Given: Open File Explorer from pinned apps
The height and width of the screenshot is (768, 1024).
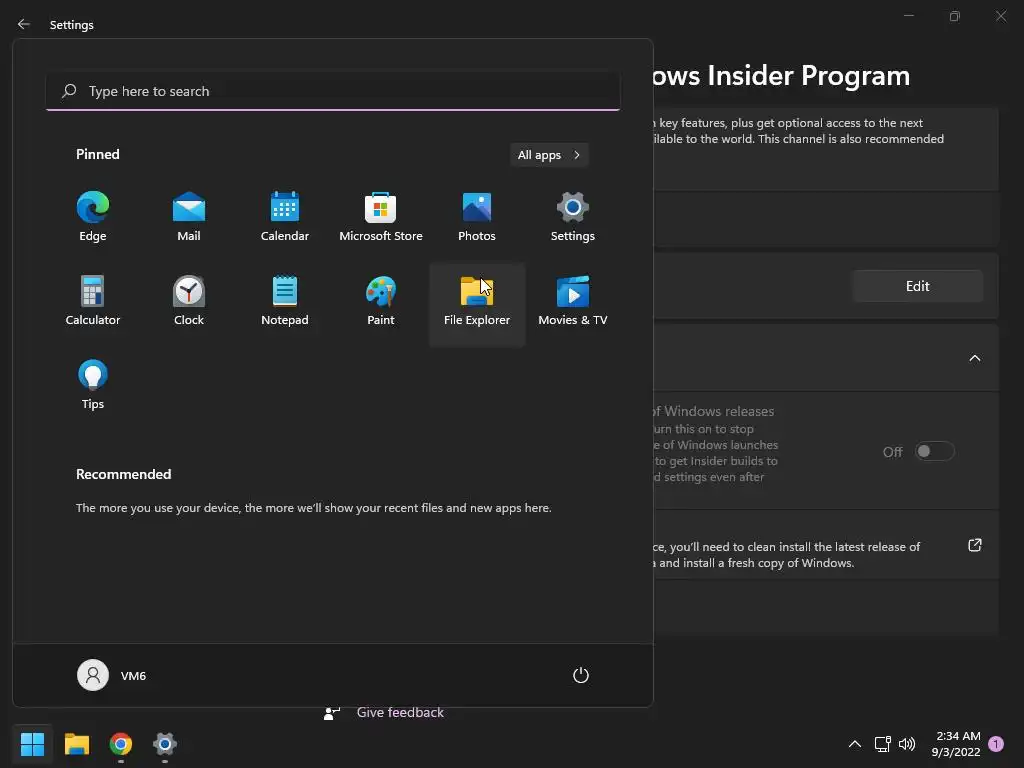Looking at the screenshot, I should [477, 304].
